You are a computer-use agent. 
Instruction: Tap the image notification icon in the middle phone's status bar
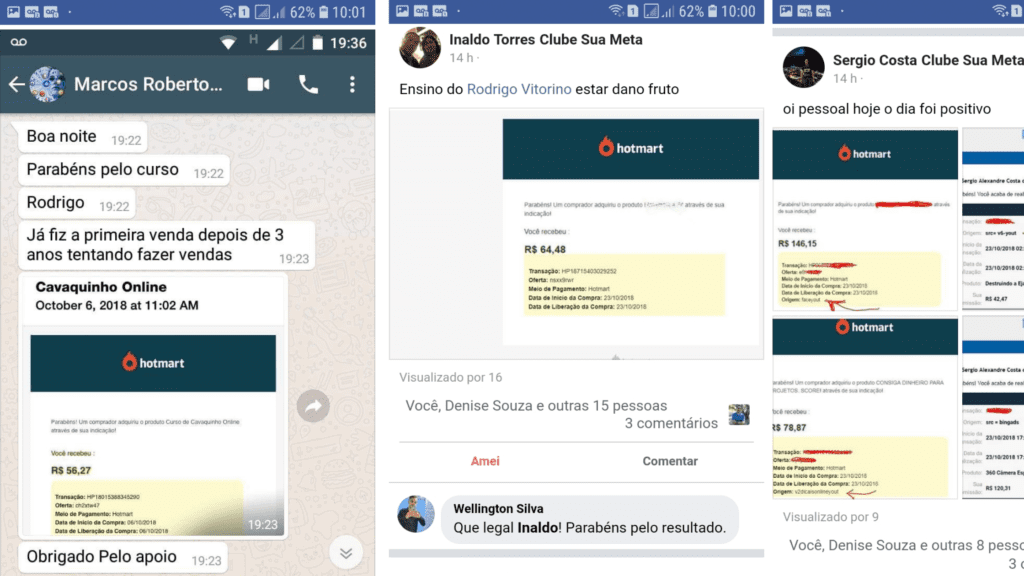tap(402, 11)
